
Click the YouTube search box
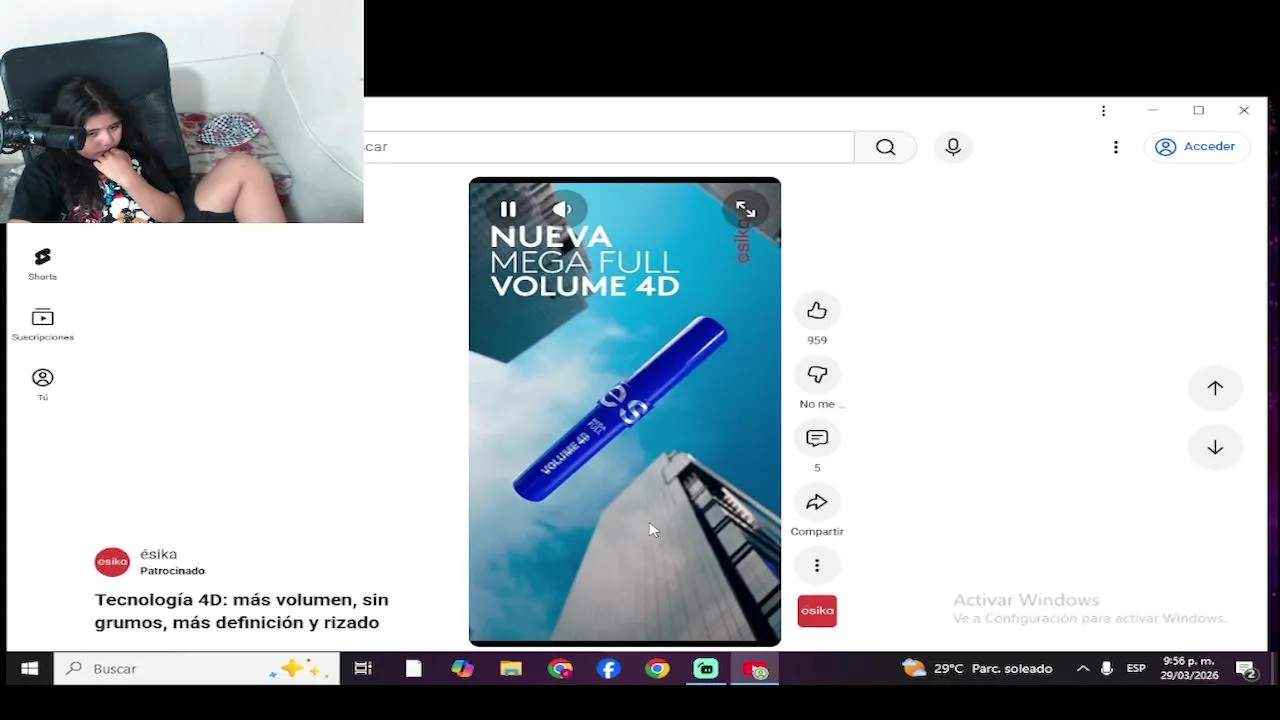(608, 147)
